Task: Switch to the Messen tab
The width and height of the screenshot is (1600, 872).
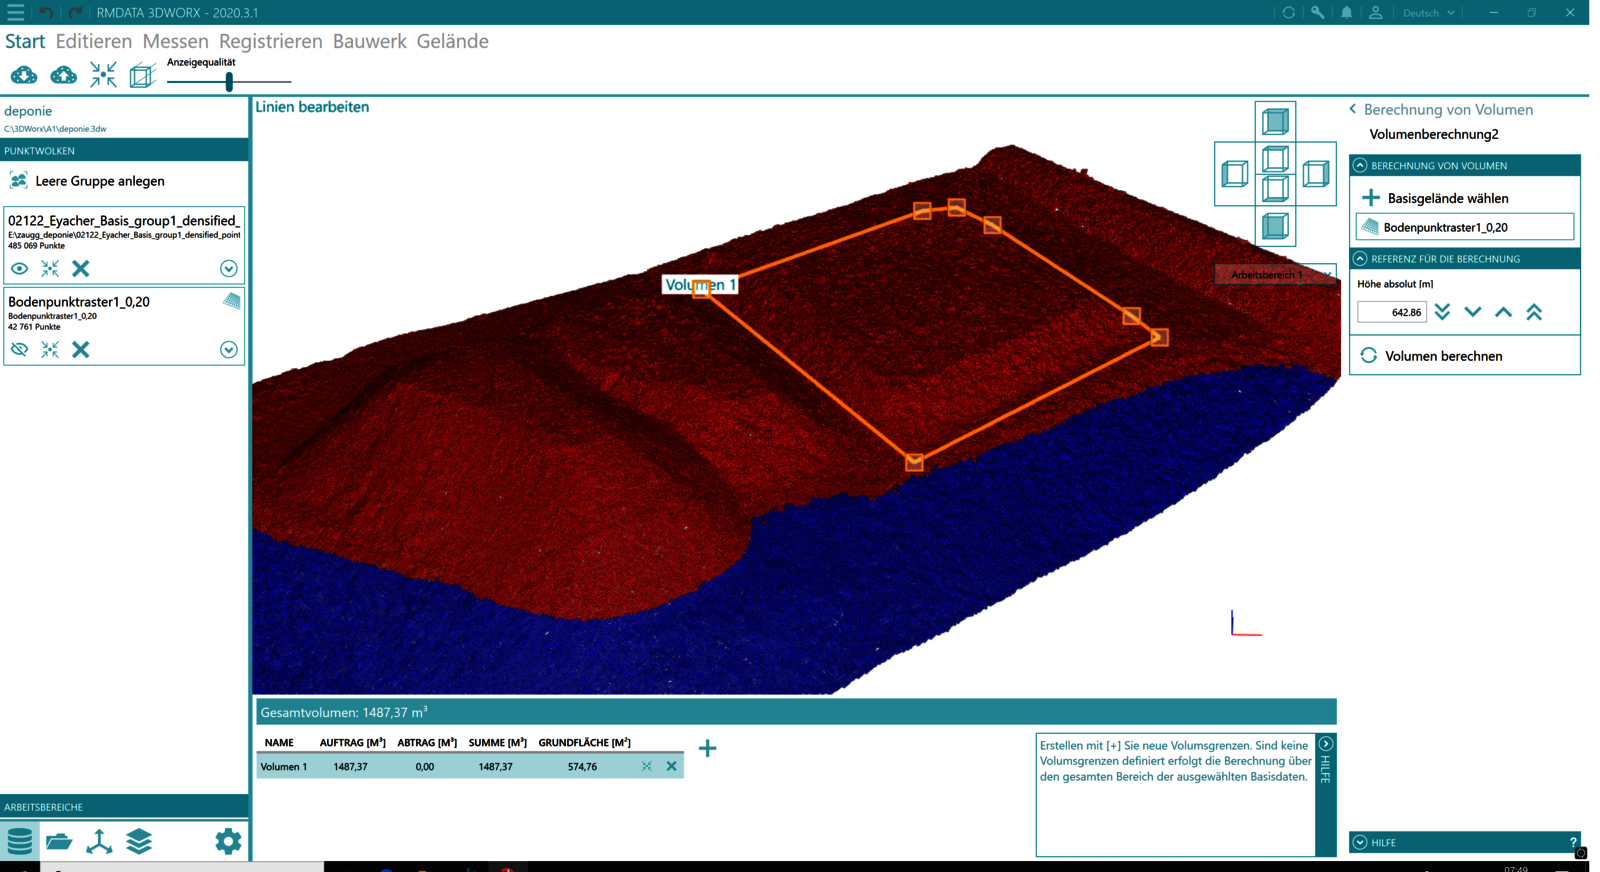Action: (175, 41)
